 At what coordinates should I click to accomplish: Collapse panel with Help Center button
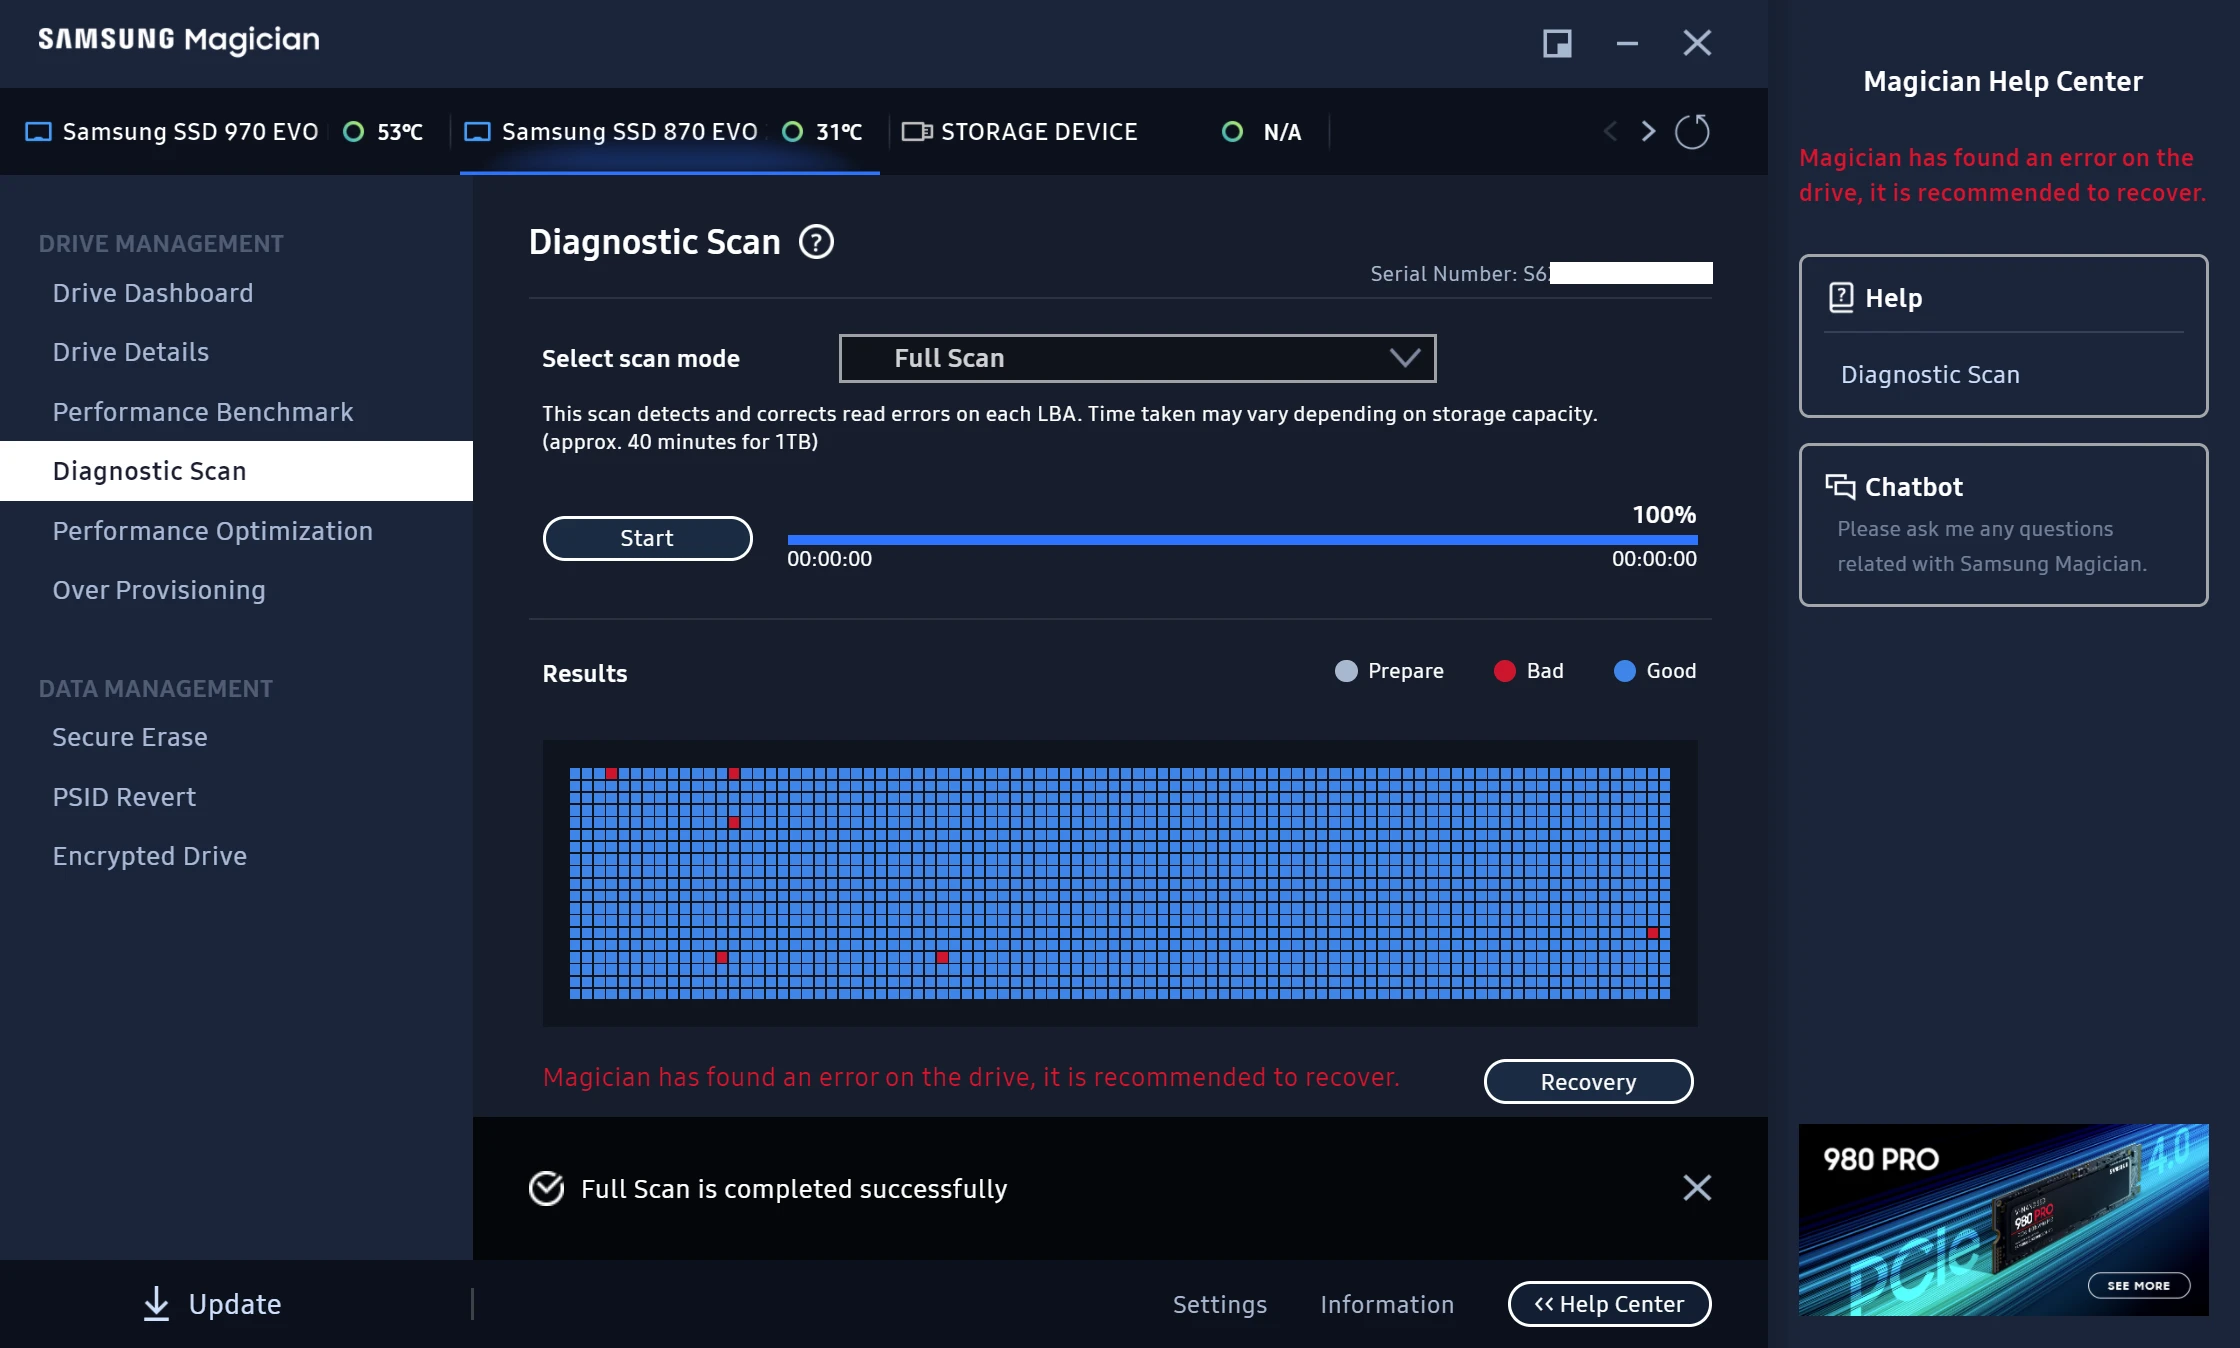[1609, 1304]
